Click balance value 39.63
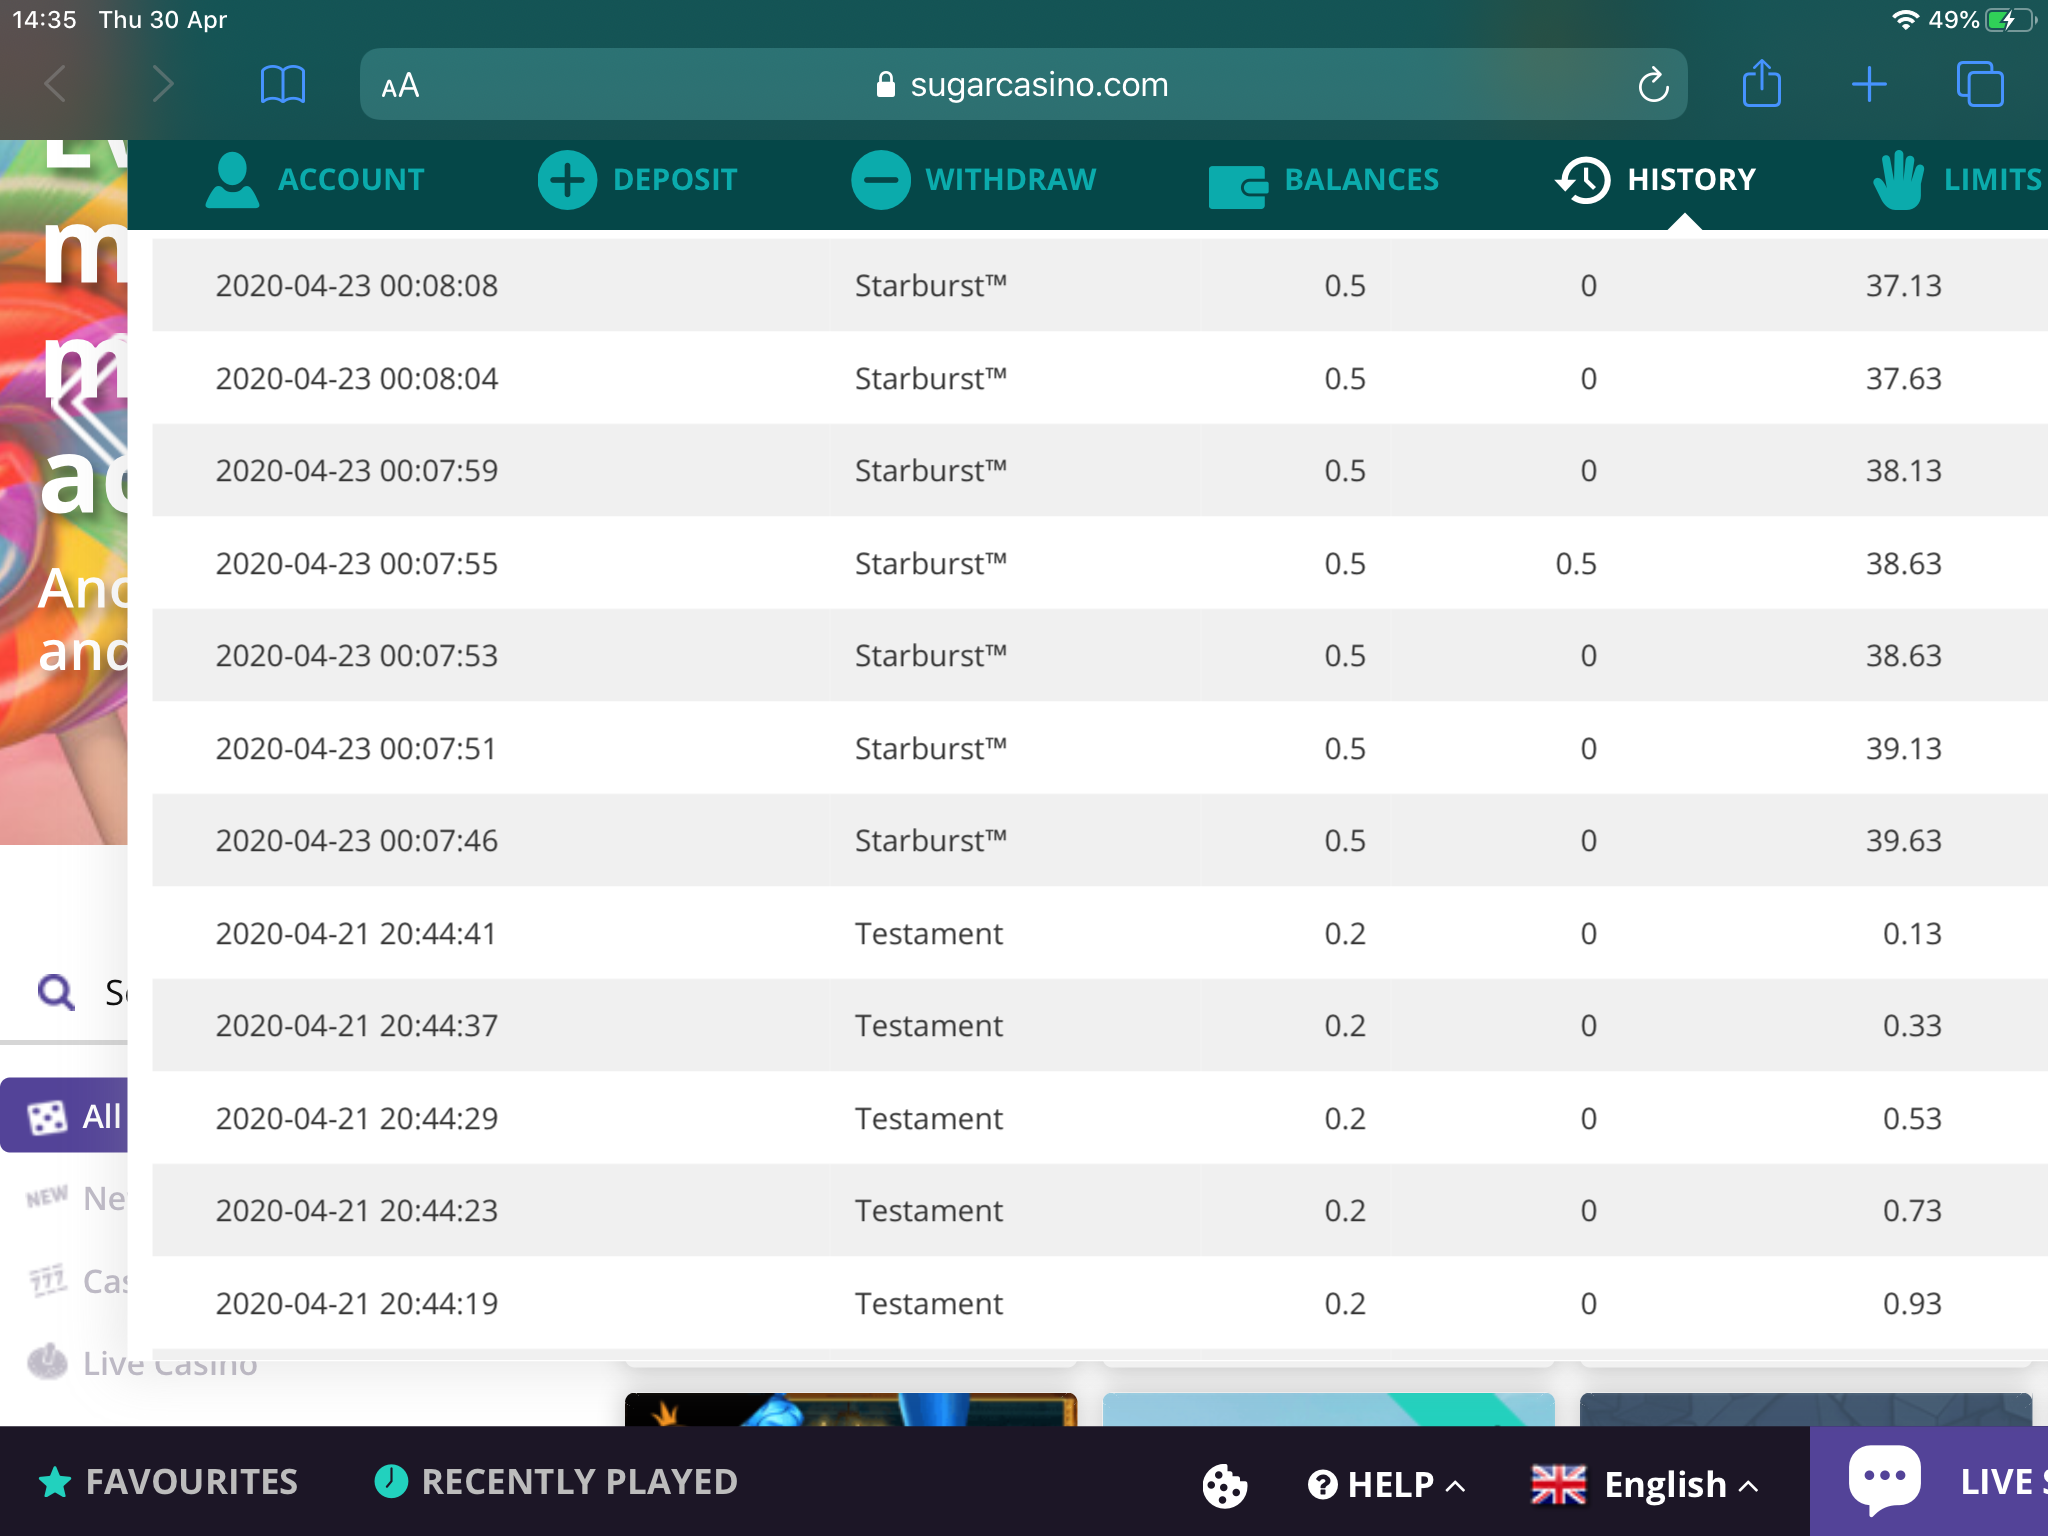This screenshot has width=2048, height=1536. tap(1904, 840)
